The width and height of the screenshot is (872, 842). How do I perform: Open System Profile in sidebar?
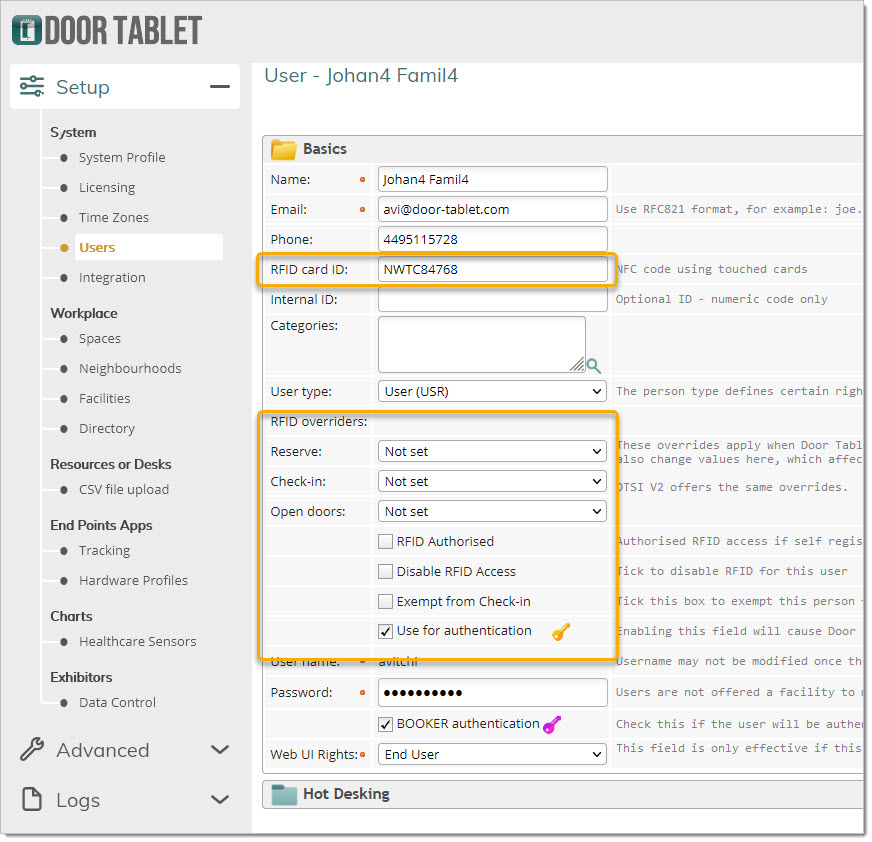click(x=122, y=157)
